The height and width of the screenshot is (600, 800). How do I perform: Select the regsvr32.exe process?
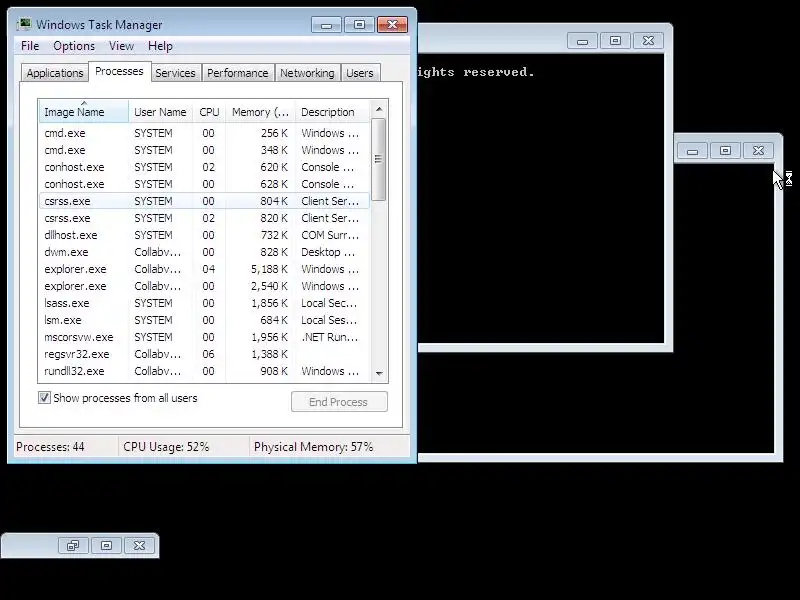click(x=204, y=354)
